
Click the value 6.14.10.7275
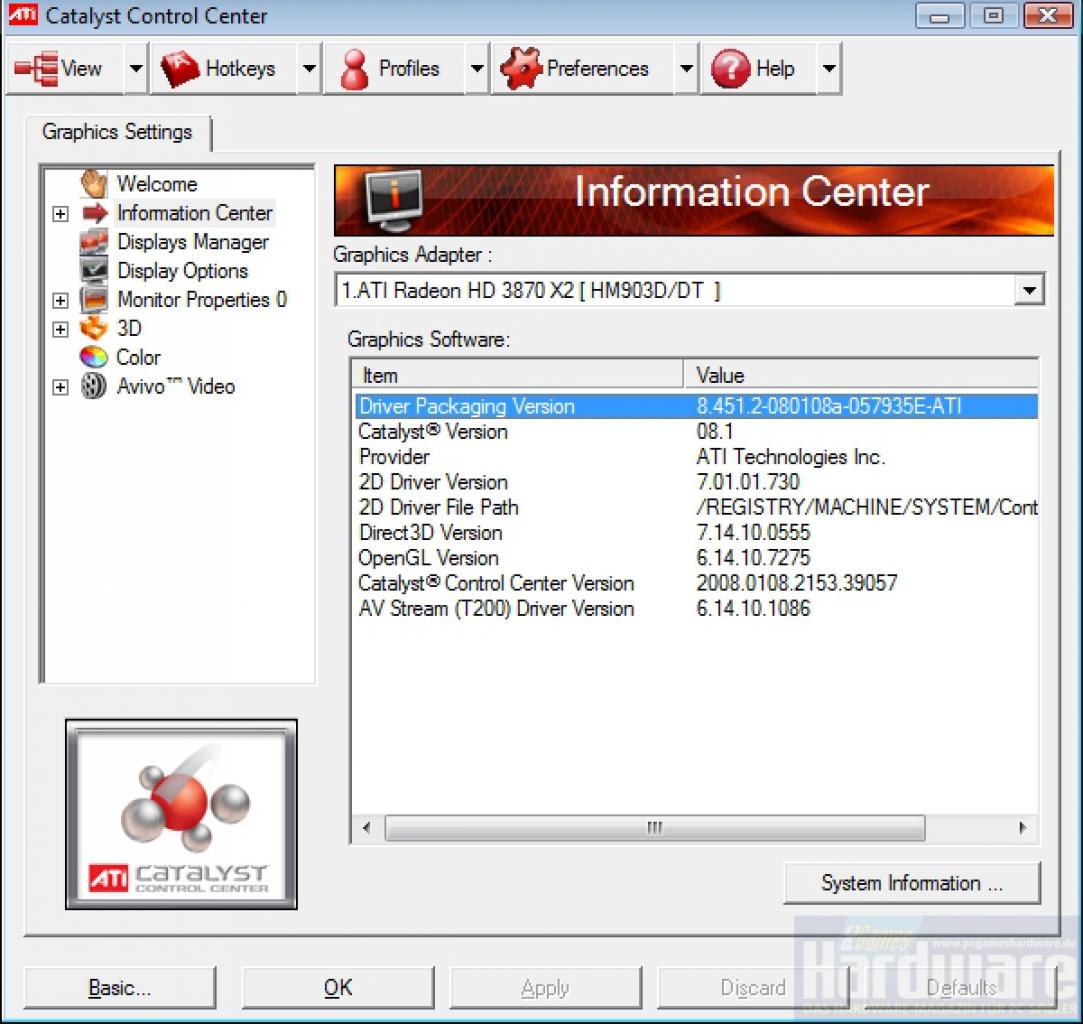click(x=753, y=558)
